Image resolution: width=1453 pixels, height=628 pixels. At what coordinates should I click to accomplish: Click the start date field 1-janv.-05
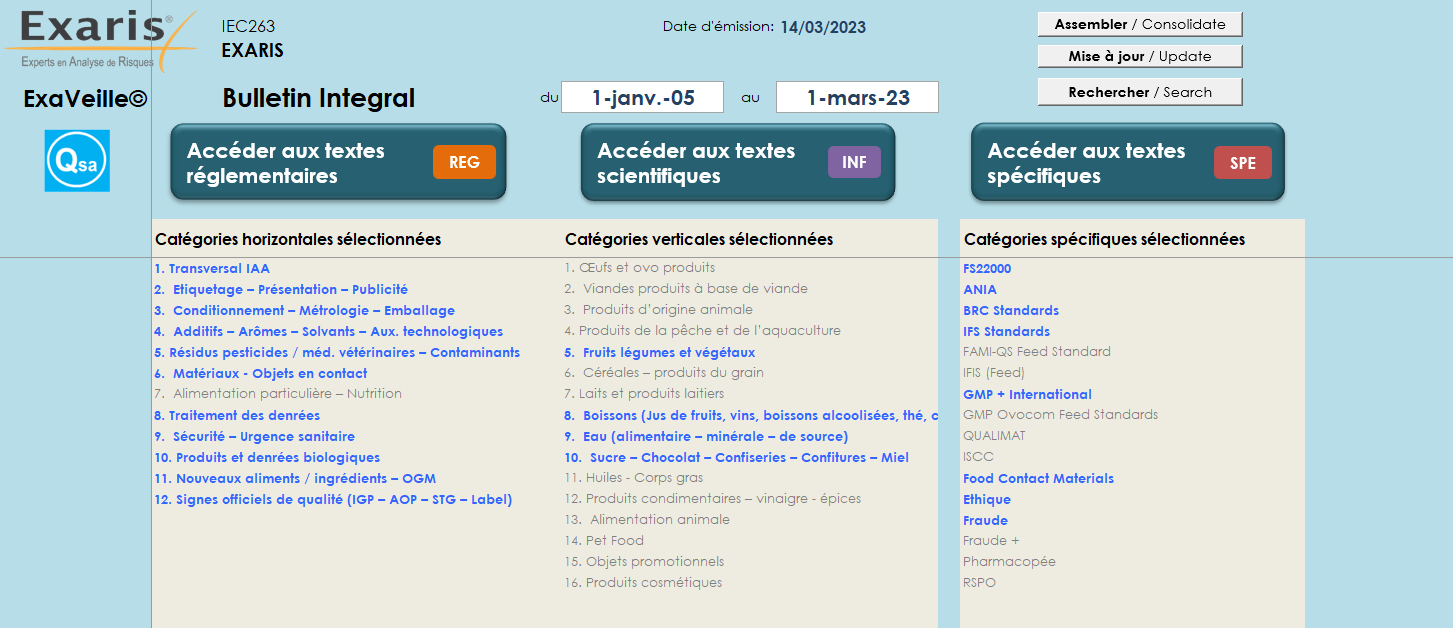click(642, 97)
